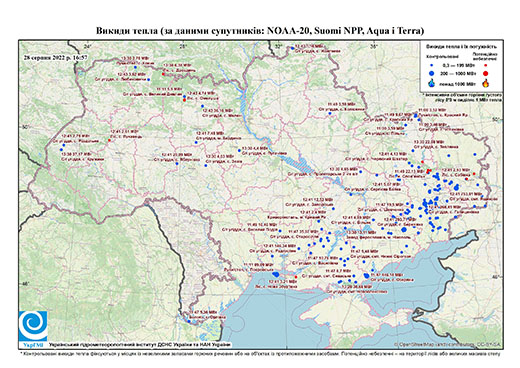The width and height of the screenshot is (520, 368).
Task: Click large blue heat marker on Azov coast
Action: coord(367,276)
